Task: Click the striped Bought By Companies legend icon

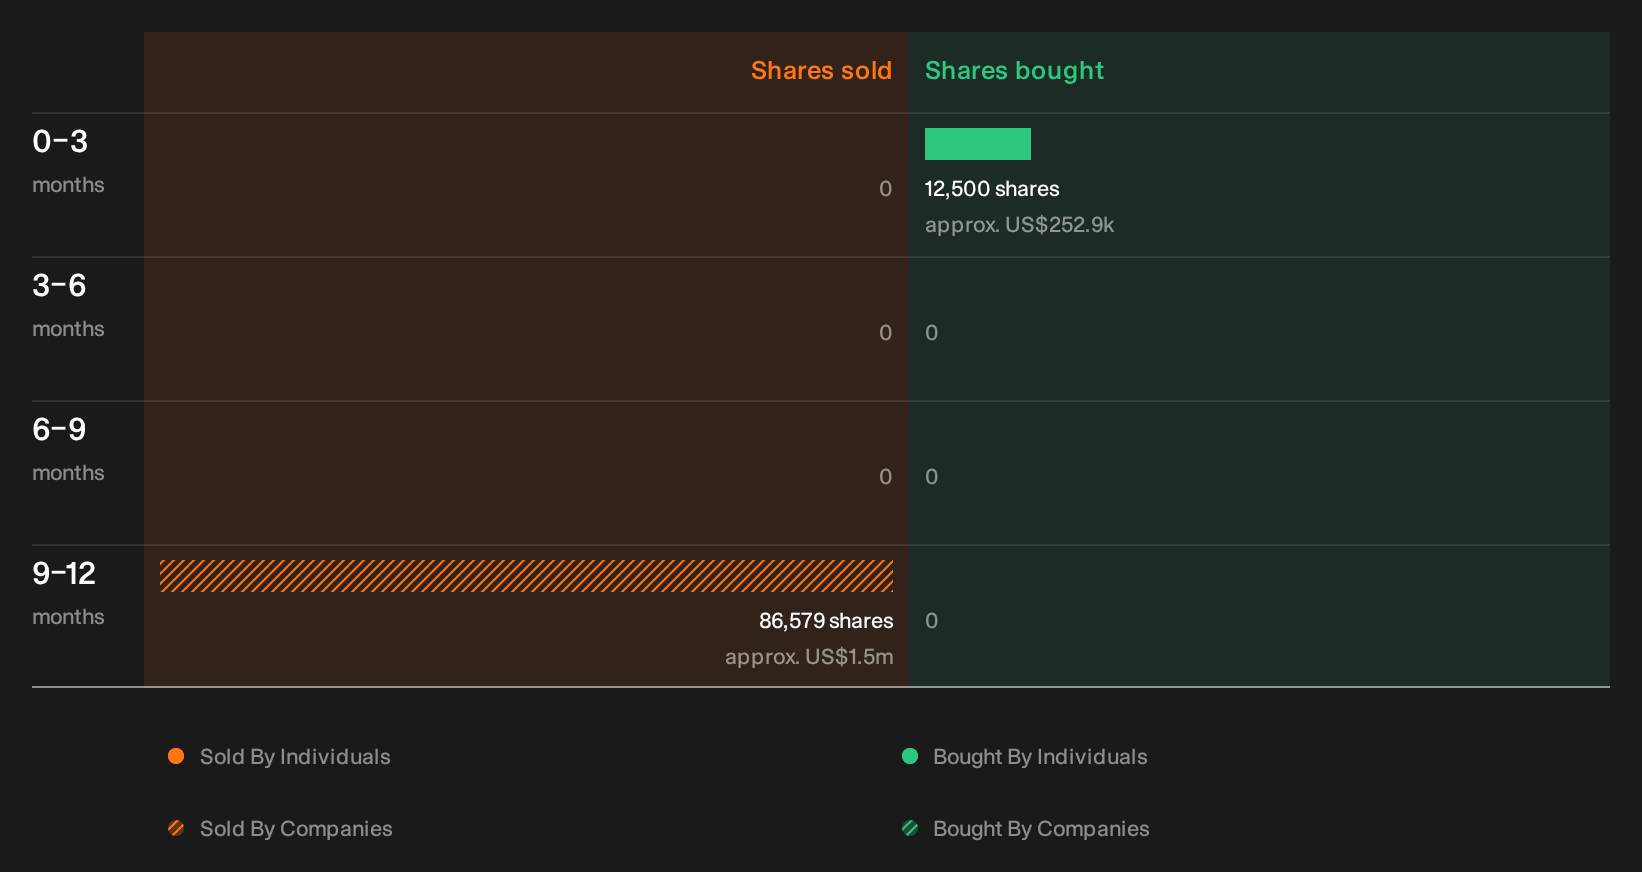Action: pyautogui.click(x=910, y=828)
